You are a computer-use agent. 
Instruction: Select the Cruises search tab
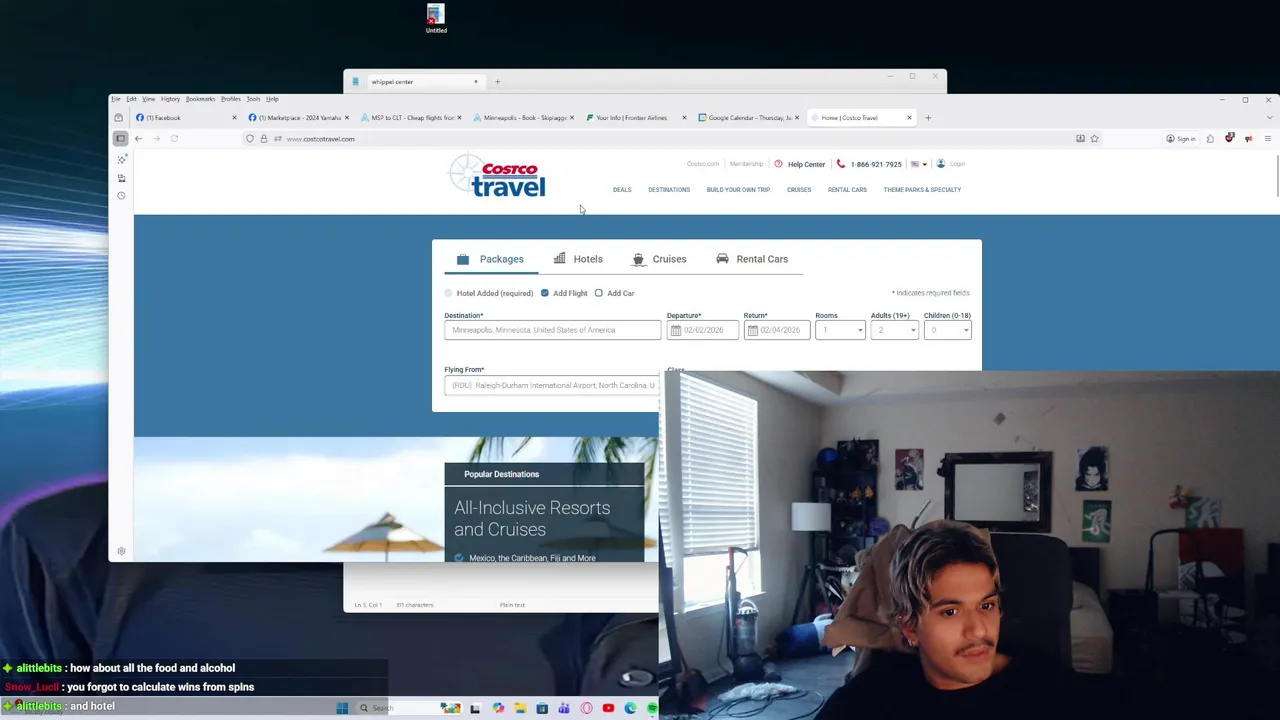click(660, 259)
